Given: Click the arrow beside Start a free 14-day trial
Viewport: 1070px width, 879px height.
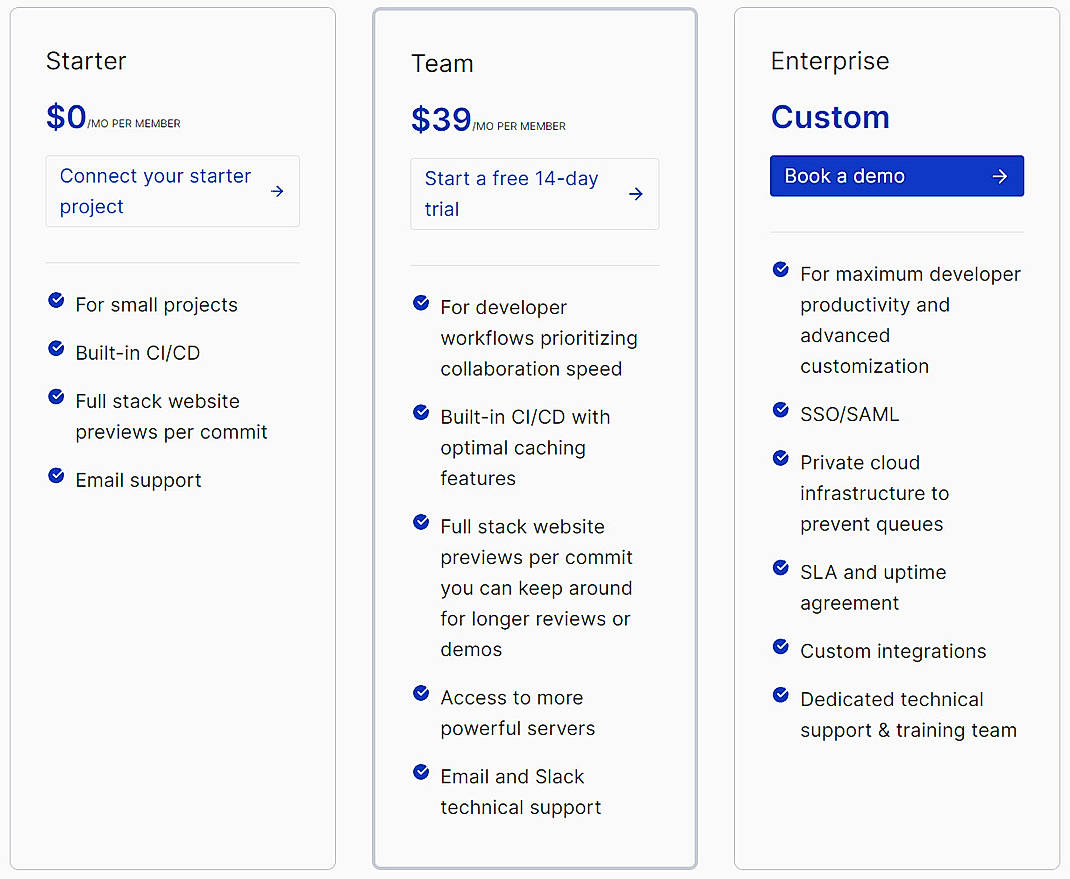Looking at the screenshot, I should (635, 194).
